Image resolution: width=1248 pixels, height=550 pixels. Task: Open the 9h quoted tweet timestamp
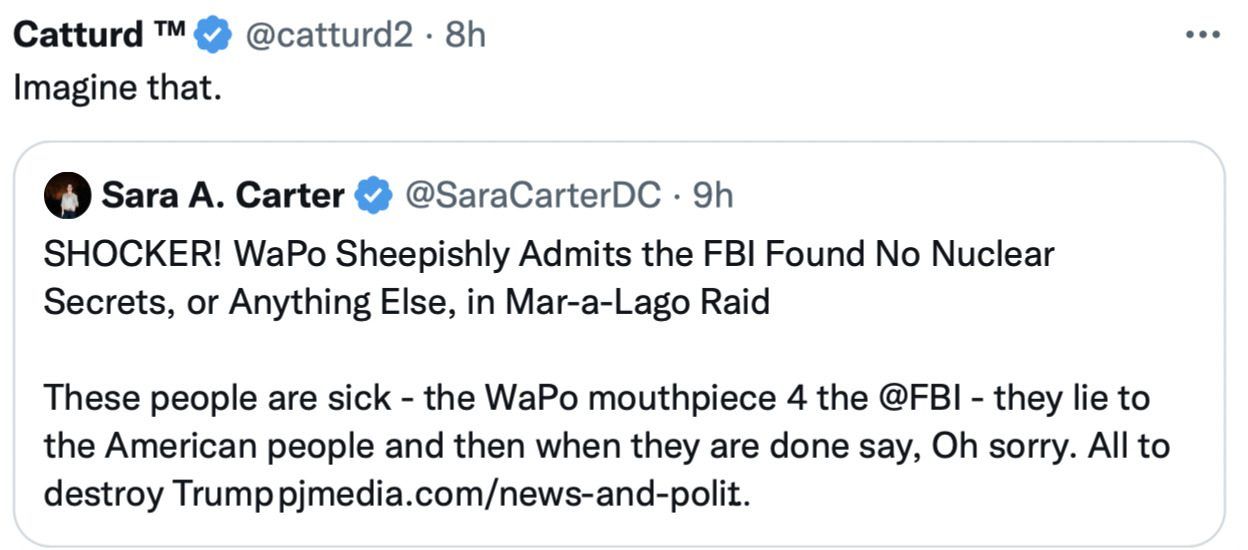coord(713,196)
